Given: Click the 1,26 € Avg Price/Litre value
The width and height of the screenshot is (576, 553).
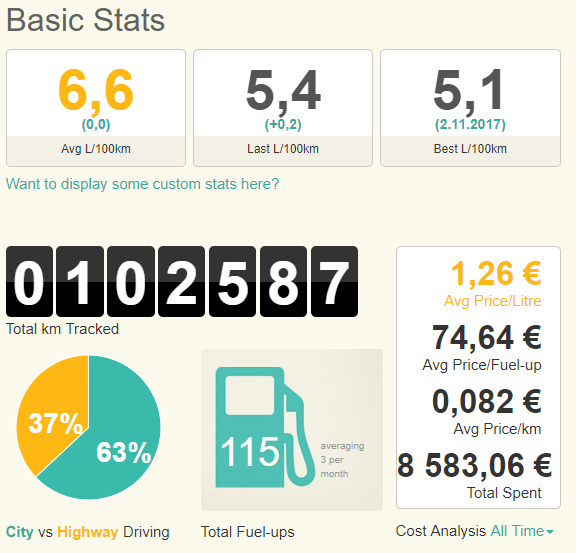Looking at the screenshot, I should 496,274.
